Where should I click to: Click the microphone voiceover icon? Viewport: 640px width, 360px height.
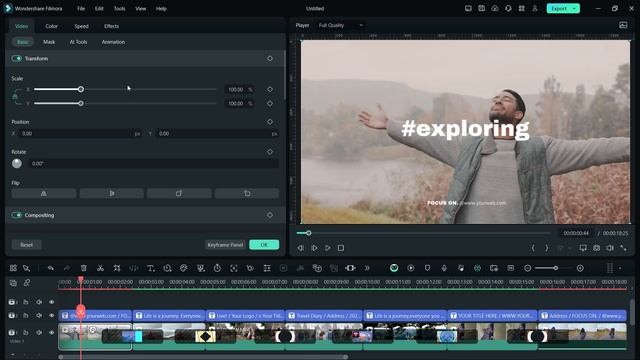click(444, 268)
